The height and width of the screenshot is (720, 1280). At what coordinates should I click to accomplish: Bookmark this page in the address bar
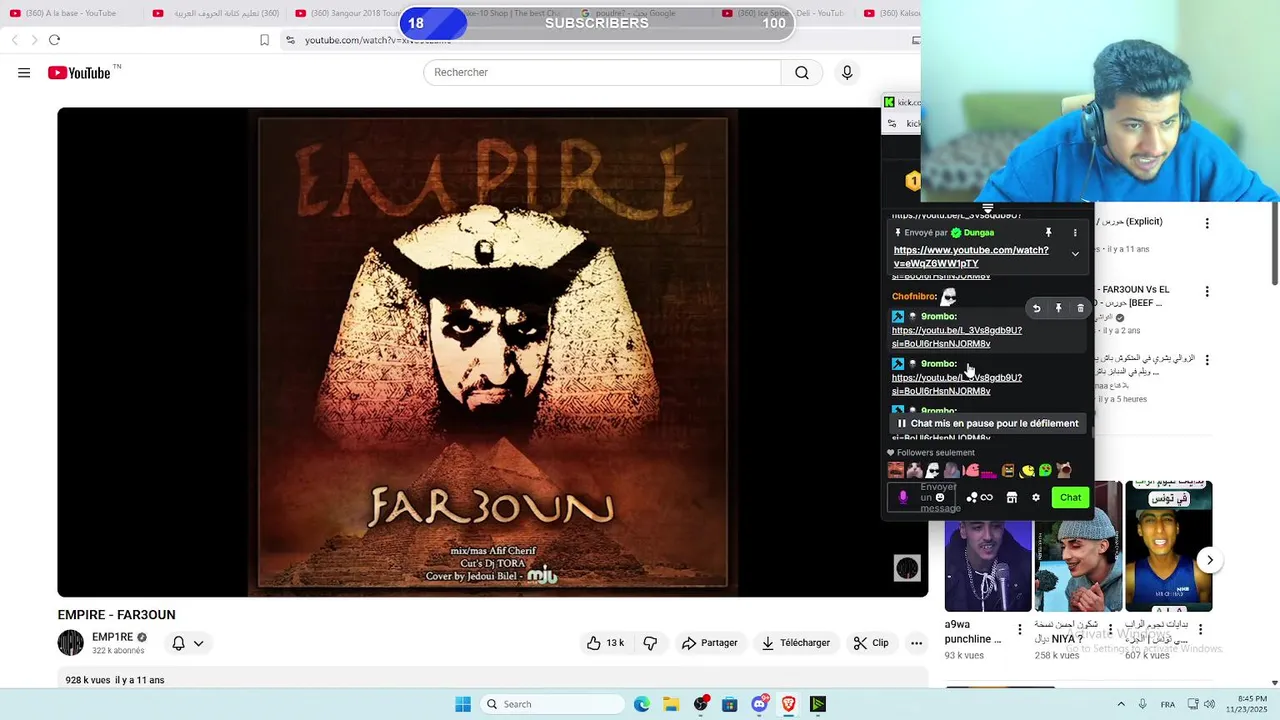point(264,40)
